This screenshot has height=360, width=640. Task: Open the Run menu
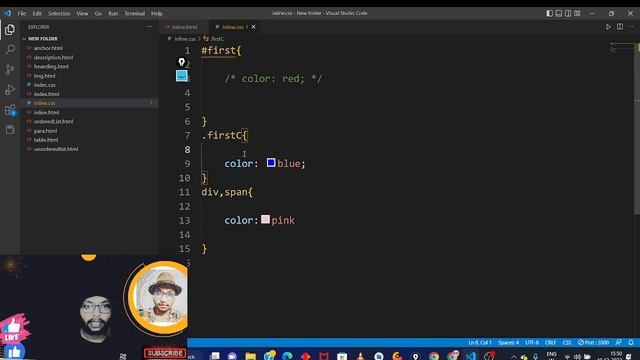point(113,13)
